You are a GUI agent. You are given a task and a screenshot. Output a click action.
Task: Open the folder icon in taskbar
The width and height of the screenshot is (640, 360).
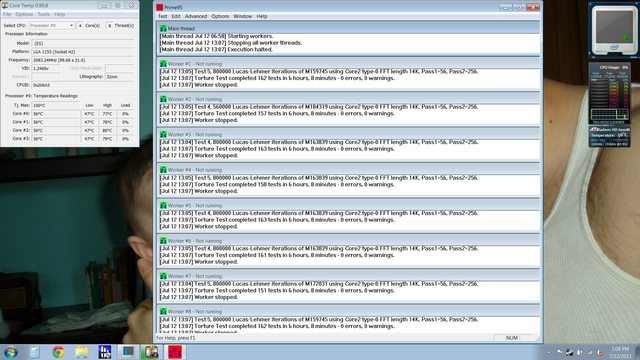82,352
